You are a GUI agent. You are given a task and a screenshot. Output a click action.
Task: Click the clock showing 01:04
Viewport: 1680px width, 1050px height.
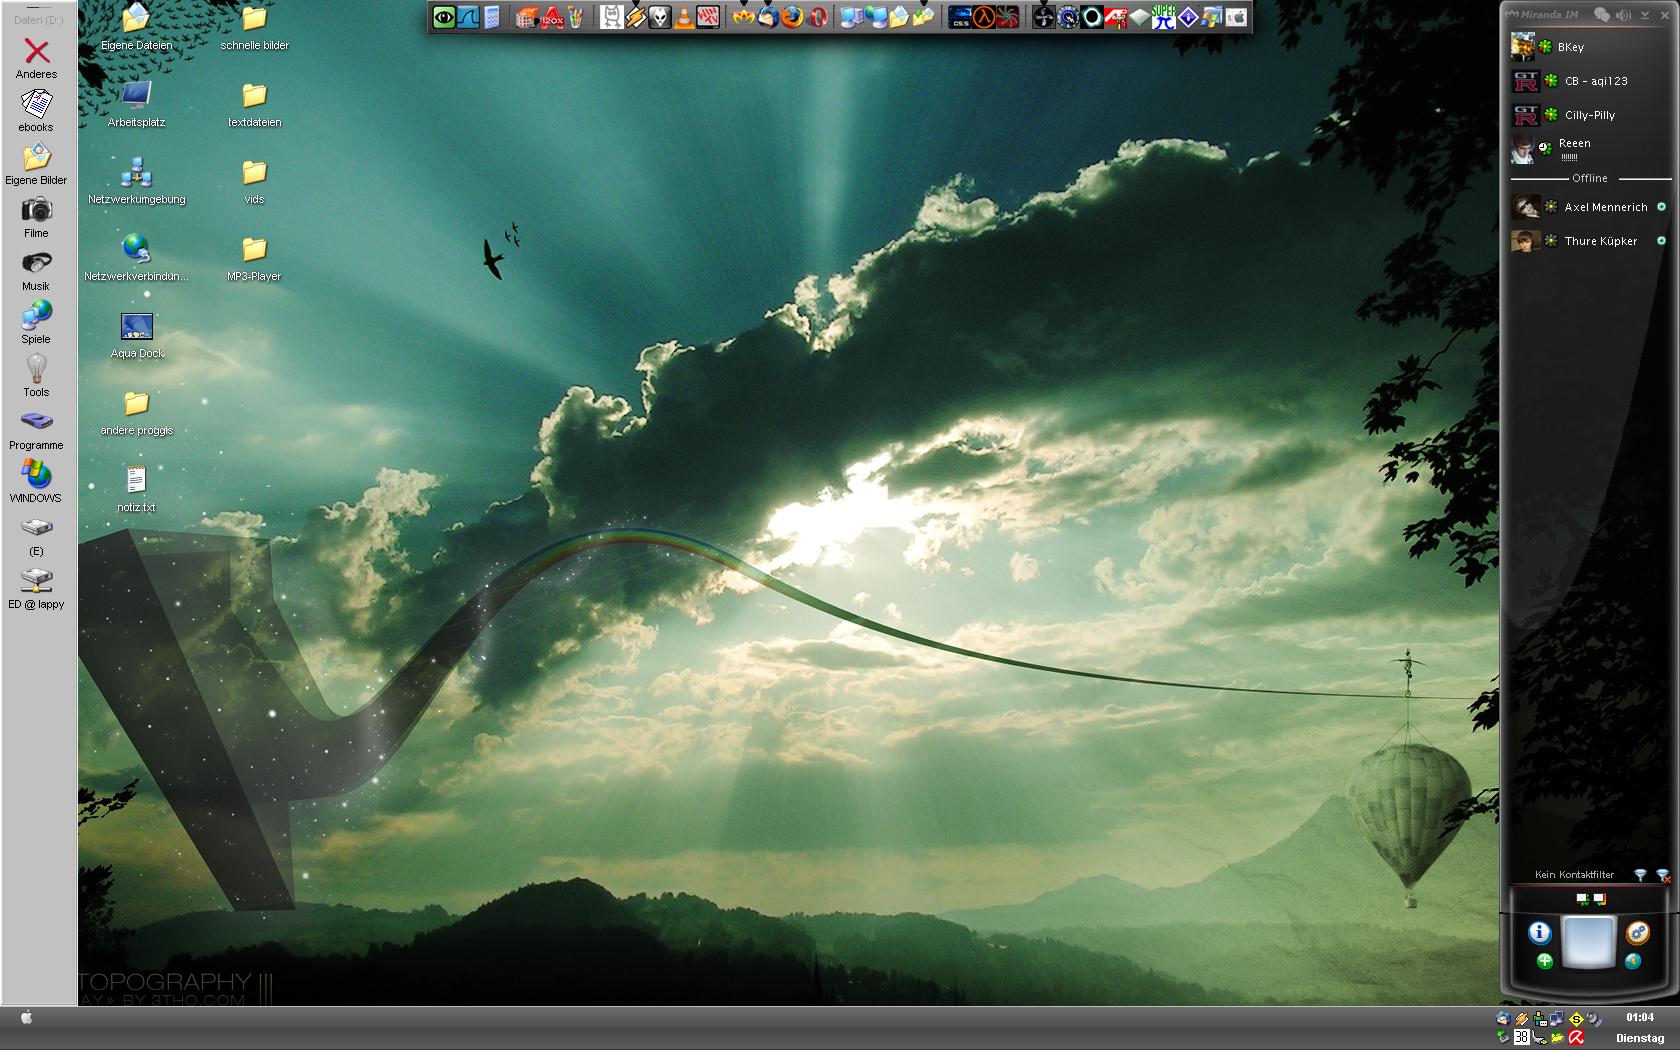tap(1640, 1017)
